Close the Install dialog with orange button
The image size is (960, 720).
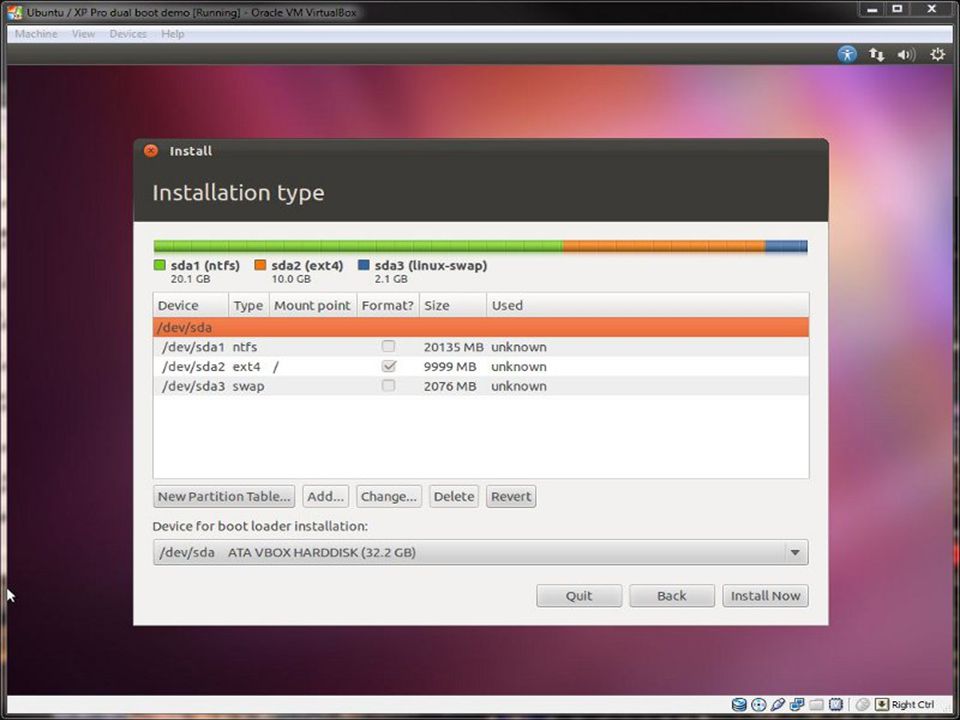pyautogui.click(x=151, y=151)
